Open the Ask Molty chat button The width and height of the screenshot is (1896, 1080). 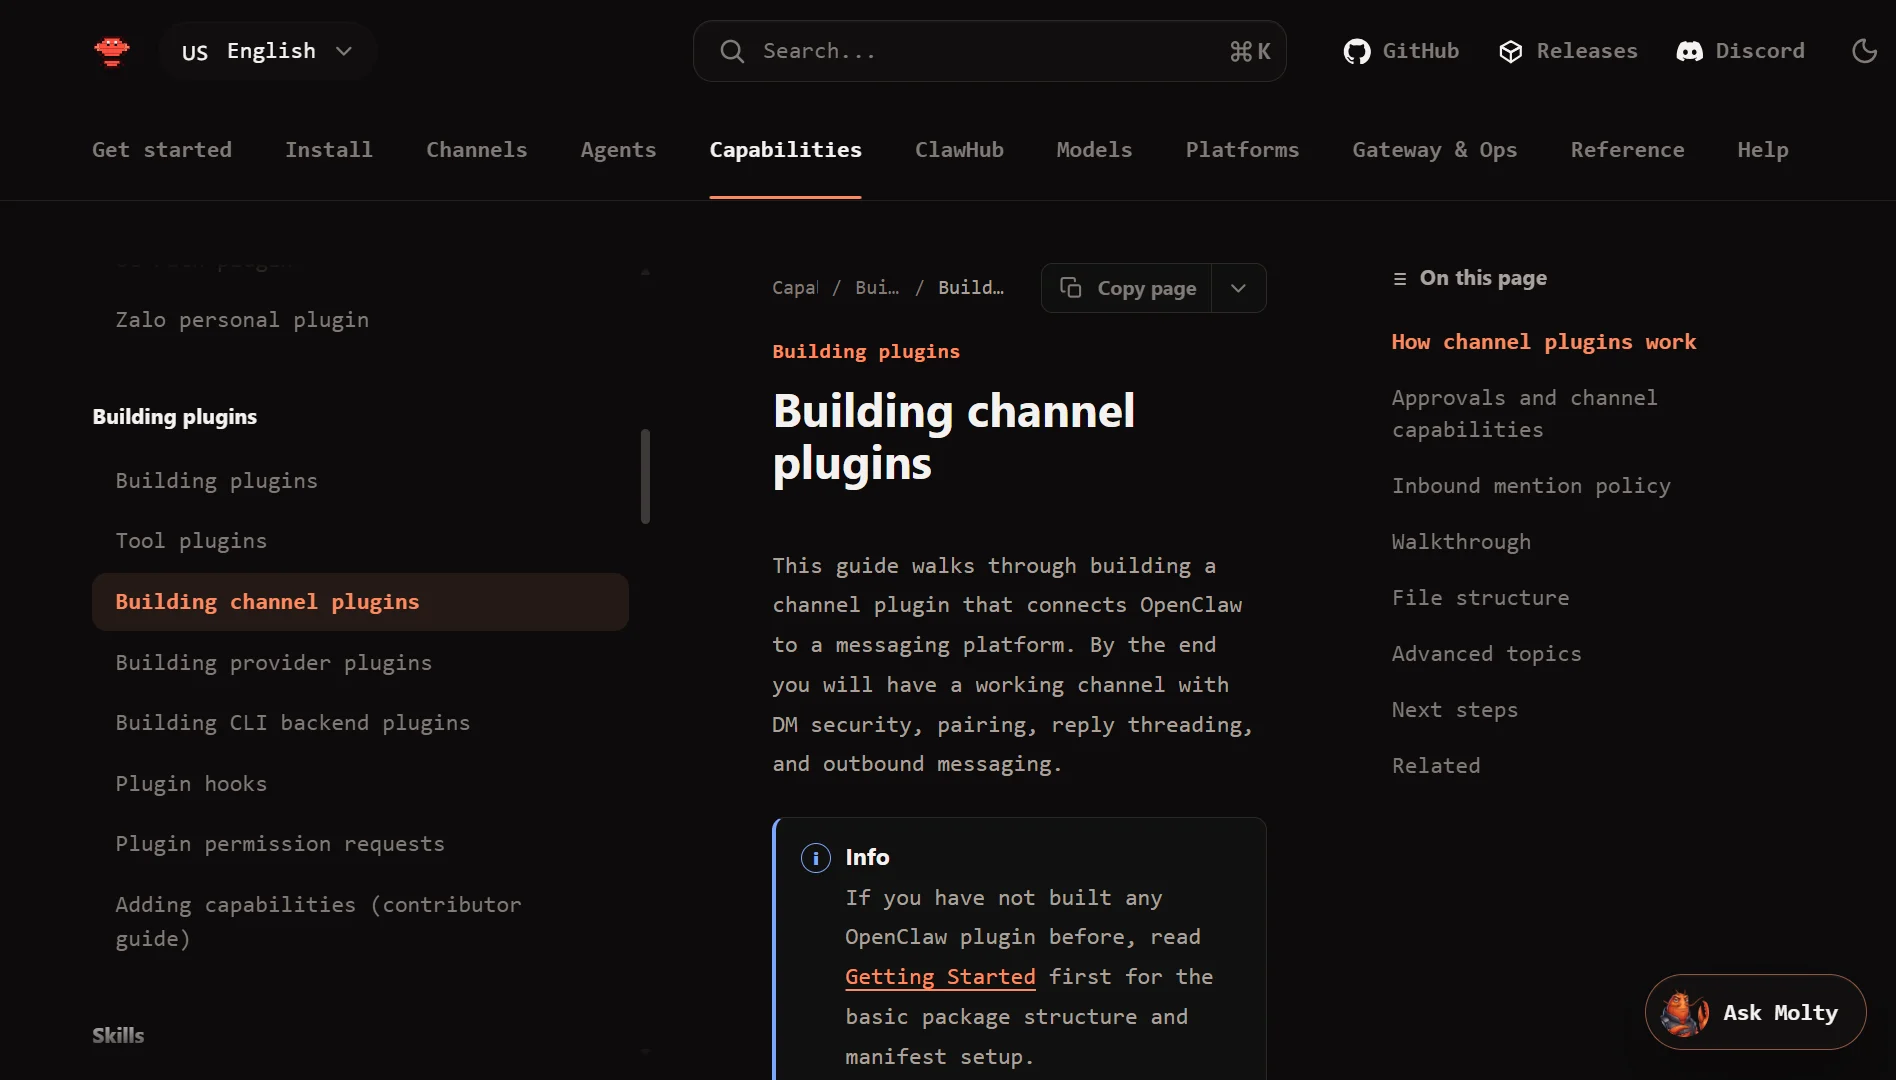[1755, 1012]
